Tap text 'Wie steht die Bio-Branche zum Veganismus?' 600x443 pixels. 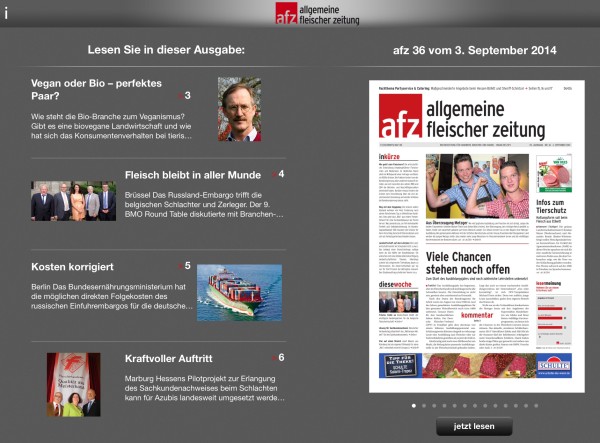click(108, 116)
